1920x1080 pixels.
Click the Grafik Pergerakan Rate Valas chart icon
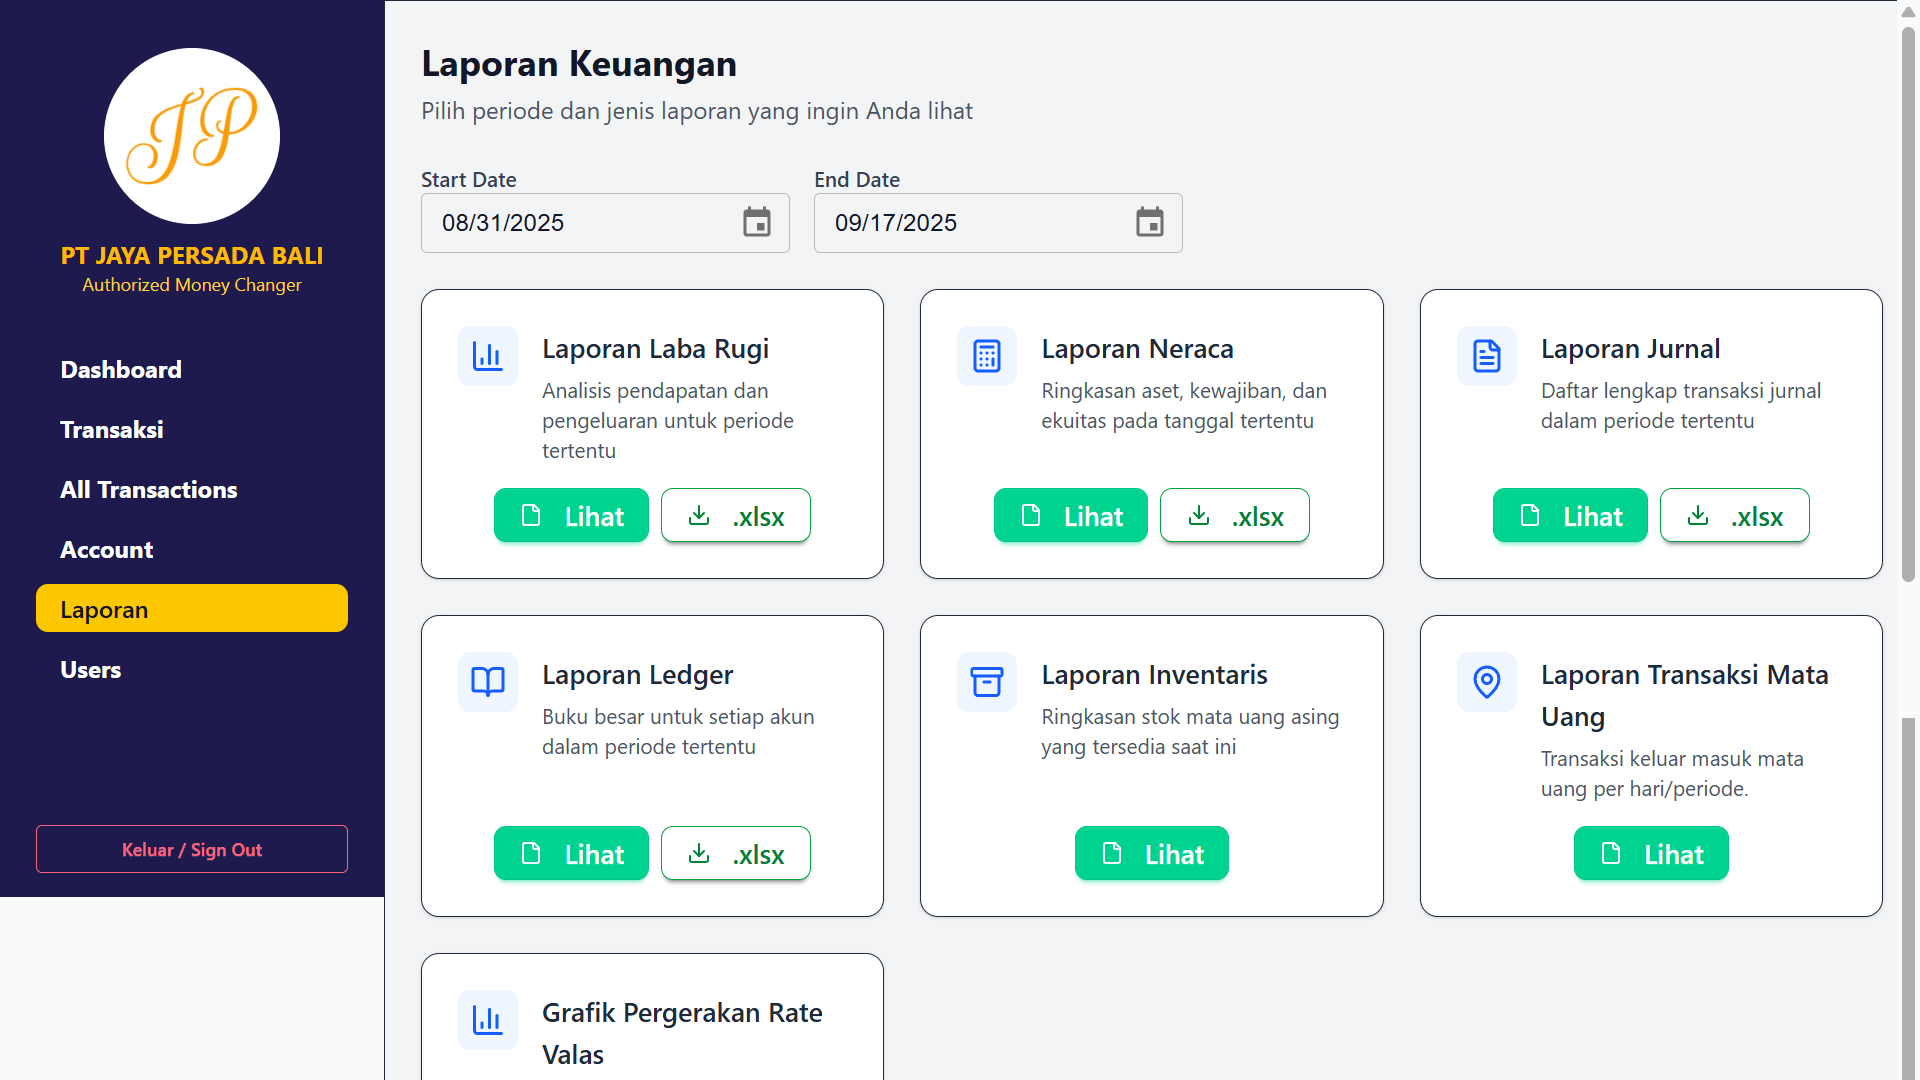point(488,1020)
